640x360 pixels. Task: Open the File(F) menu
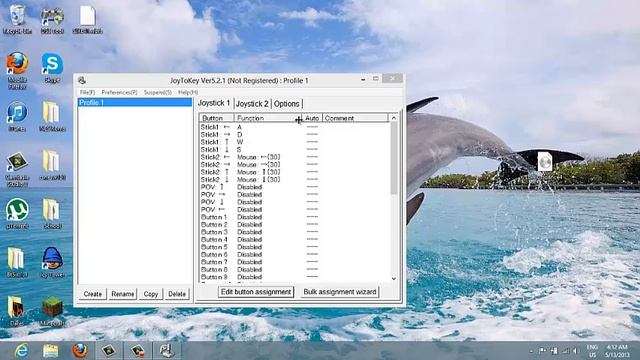87,93
